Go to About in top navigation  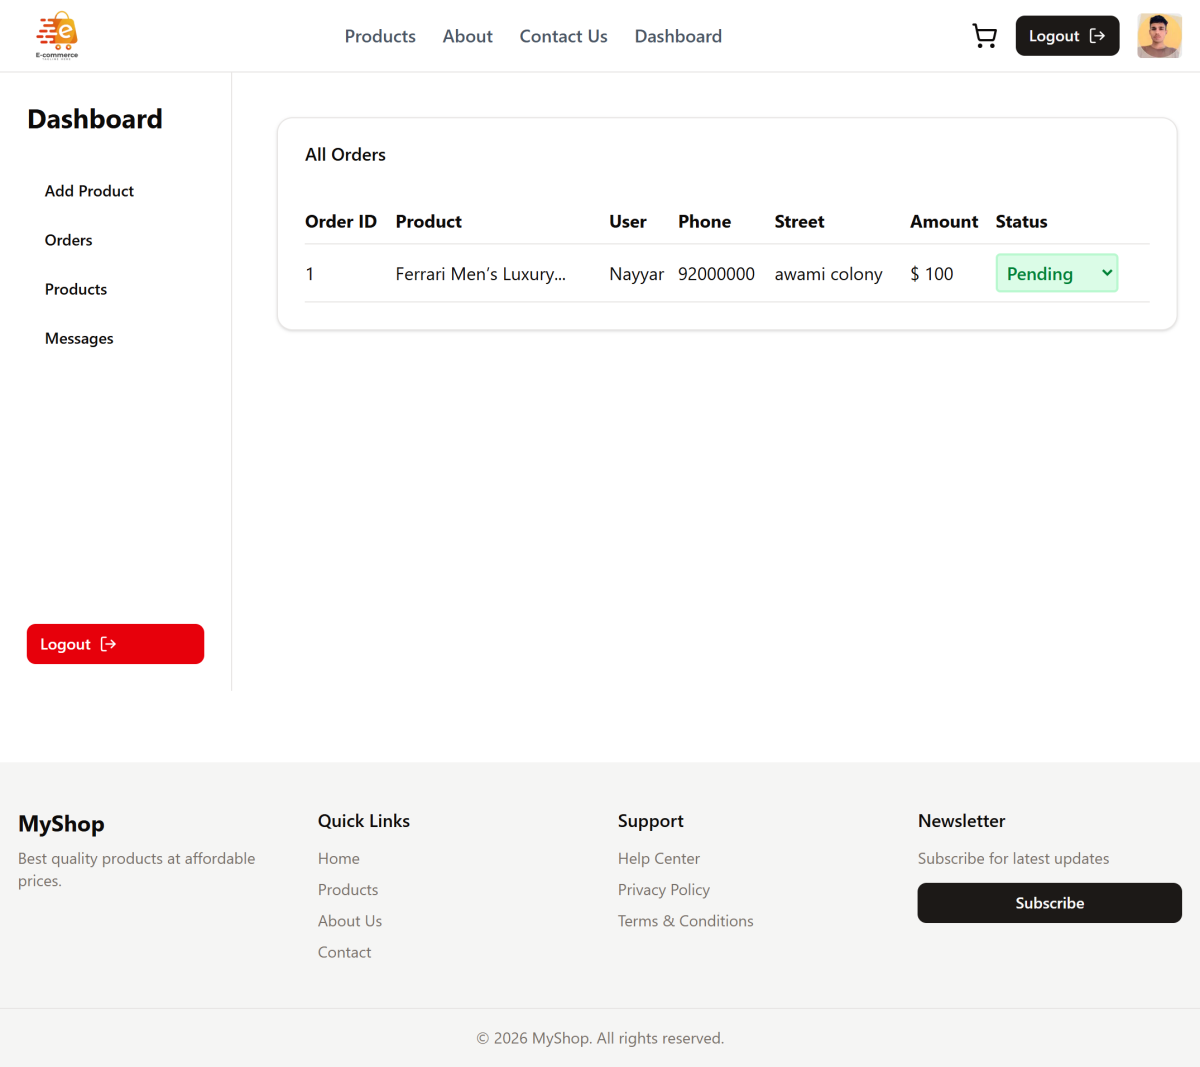pyautogui.click(x=467, y=36)
